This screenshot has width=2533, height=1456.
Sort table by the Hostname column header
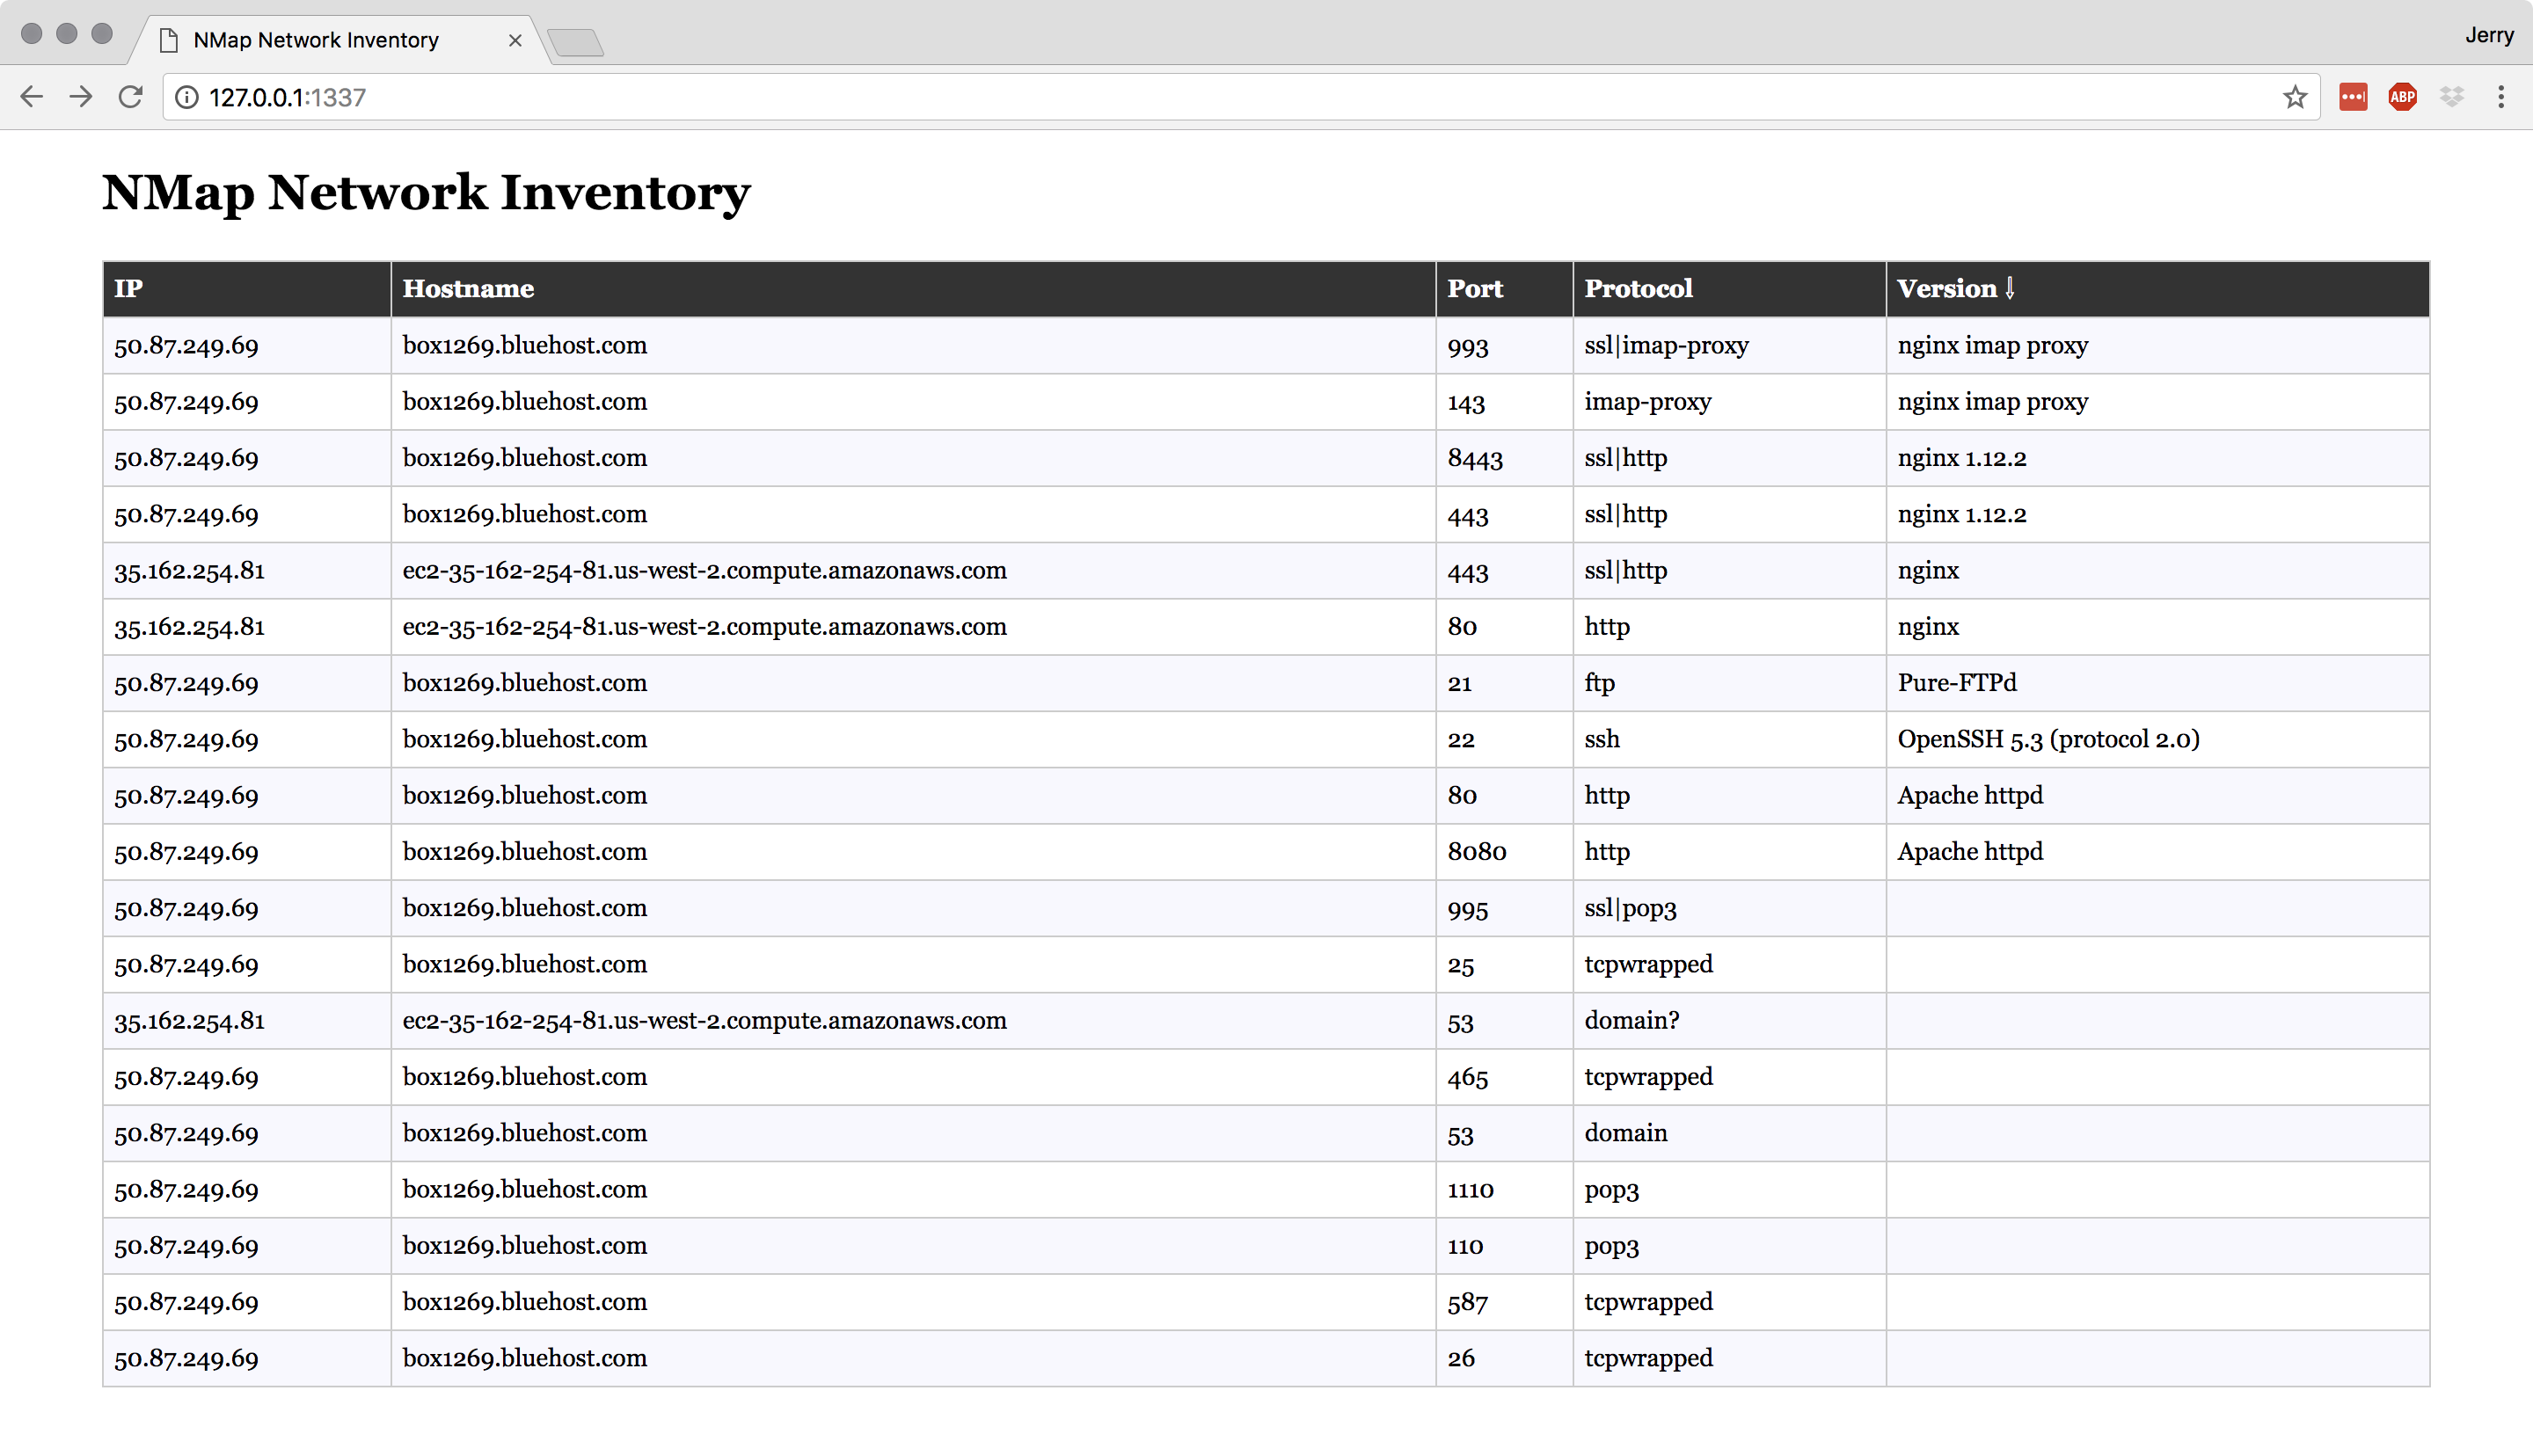pyautogui.click(x=468, y=289)
